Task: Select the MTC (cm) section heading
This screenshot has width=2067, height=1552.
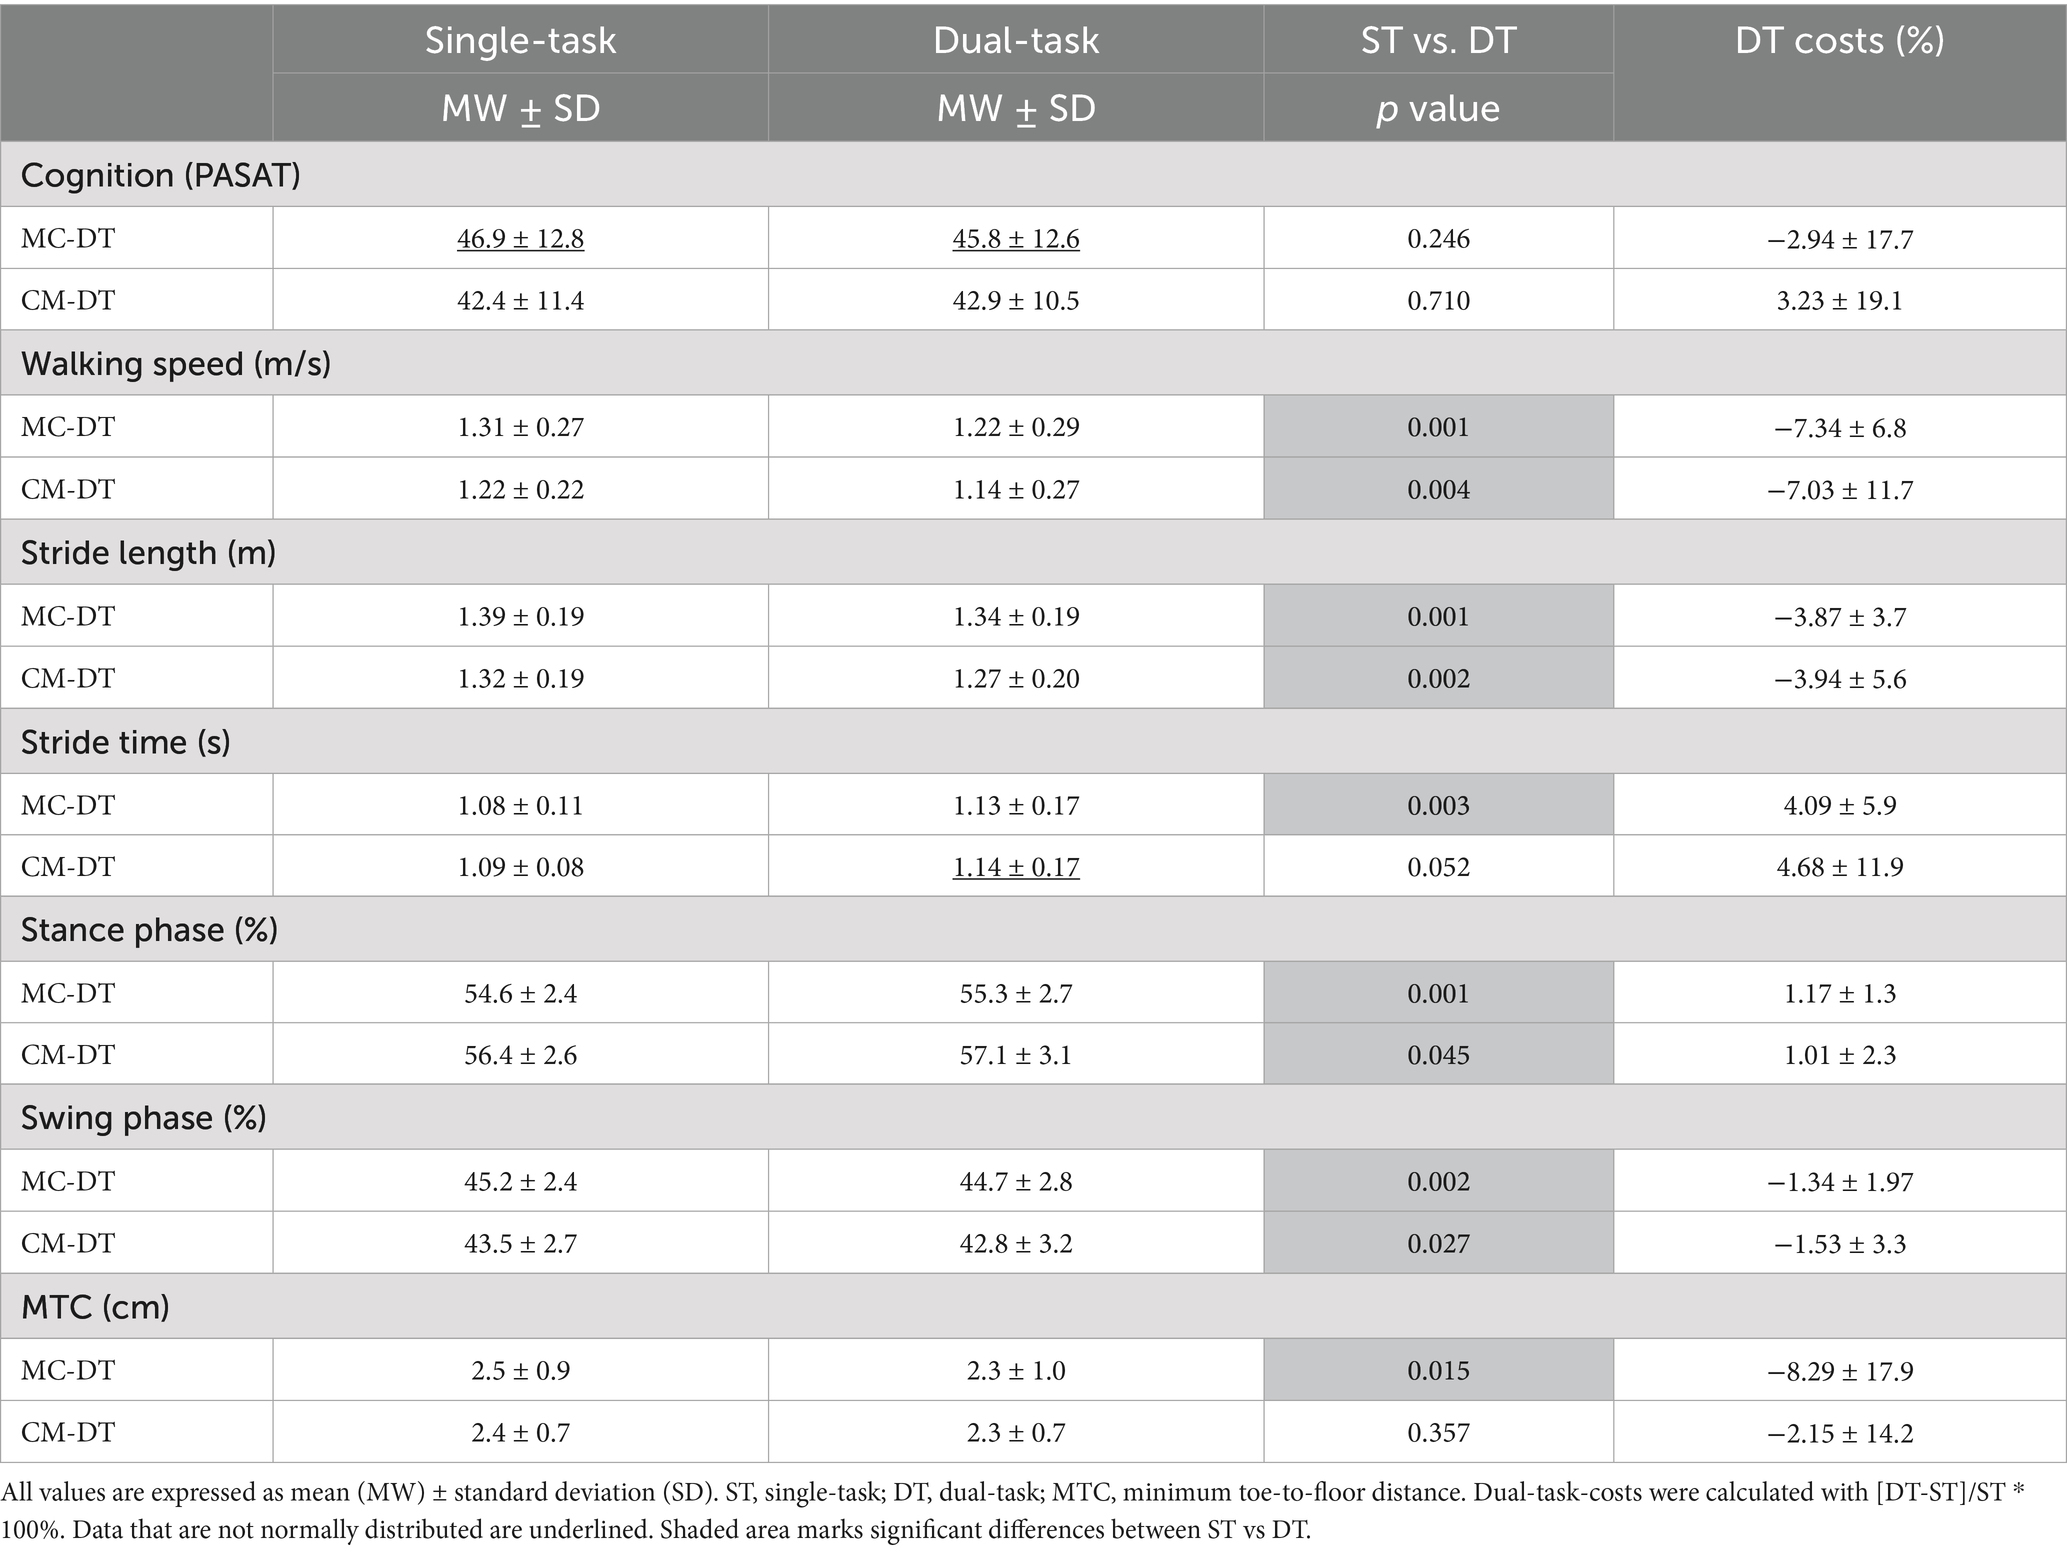Action: (x=95, y=1306)
